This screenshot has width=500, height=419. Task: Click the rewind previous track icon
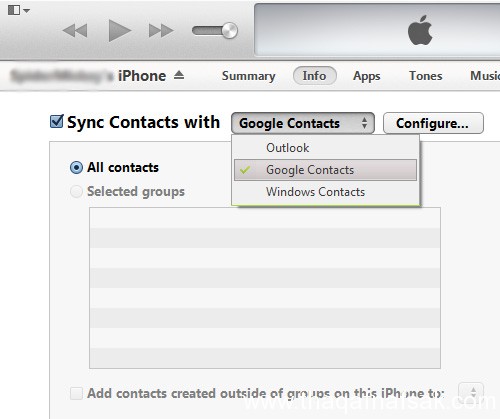point(75,31)
